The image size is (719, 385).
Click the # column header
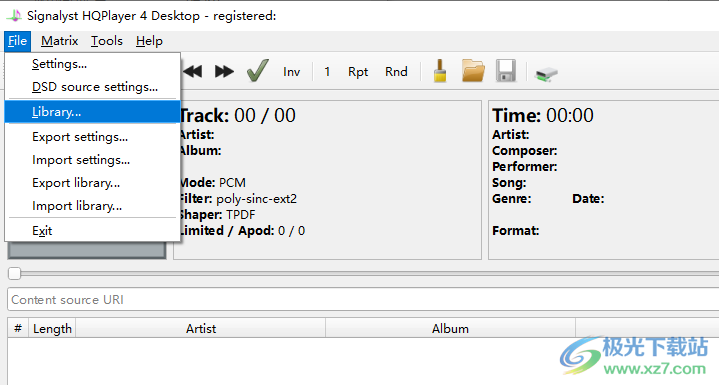[x=18, y=329]
